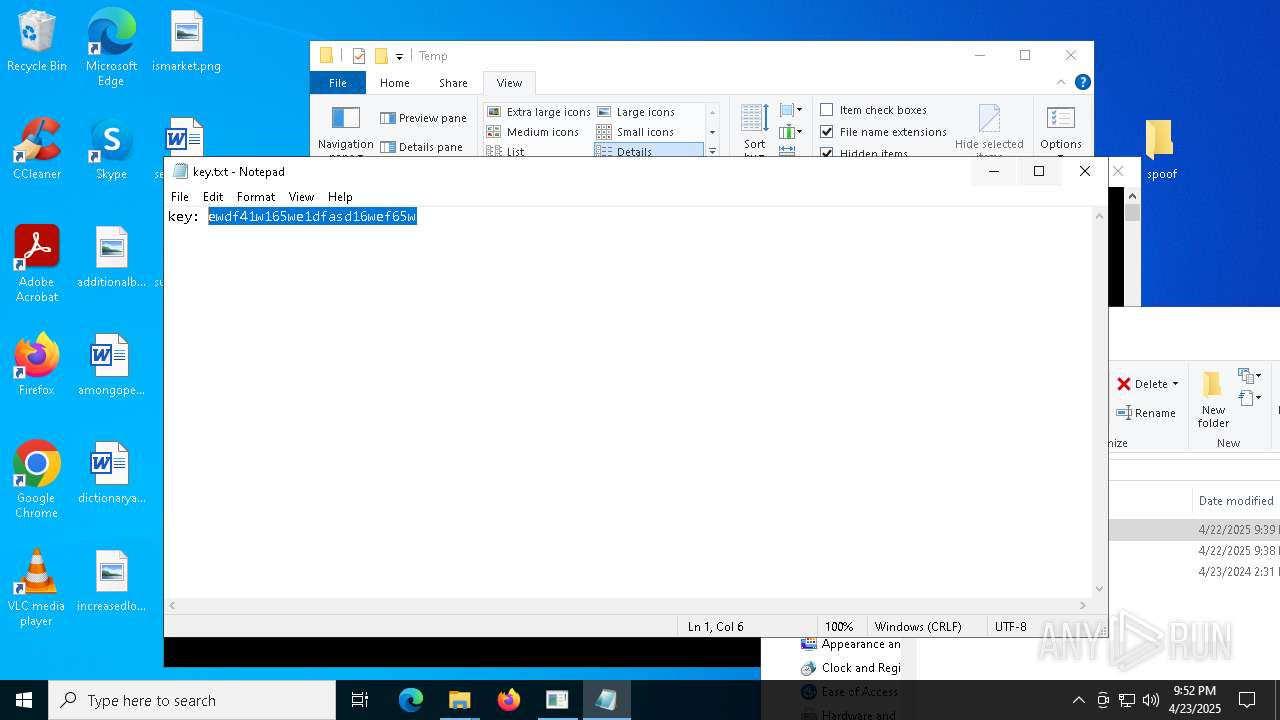The height and width of the screenshot is (720, 1280).
Task: Launch Microsoft Edge from the desktop
Action: pos(111,47)
